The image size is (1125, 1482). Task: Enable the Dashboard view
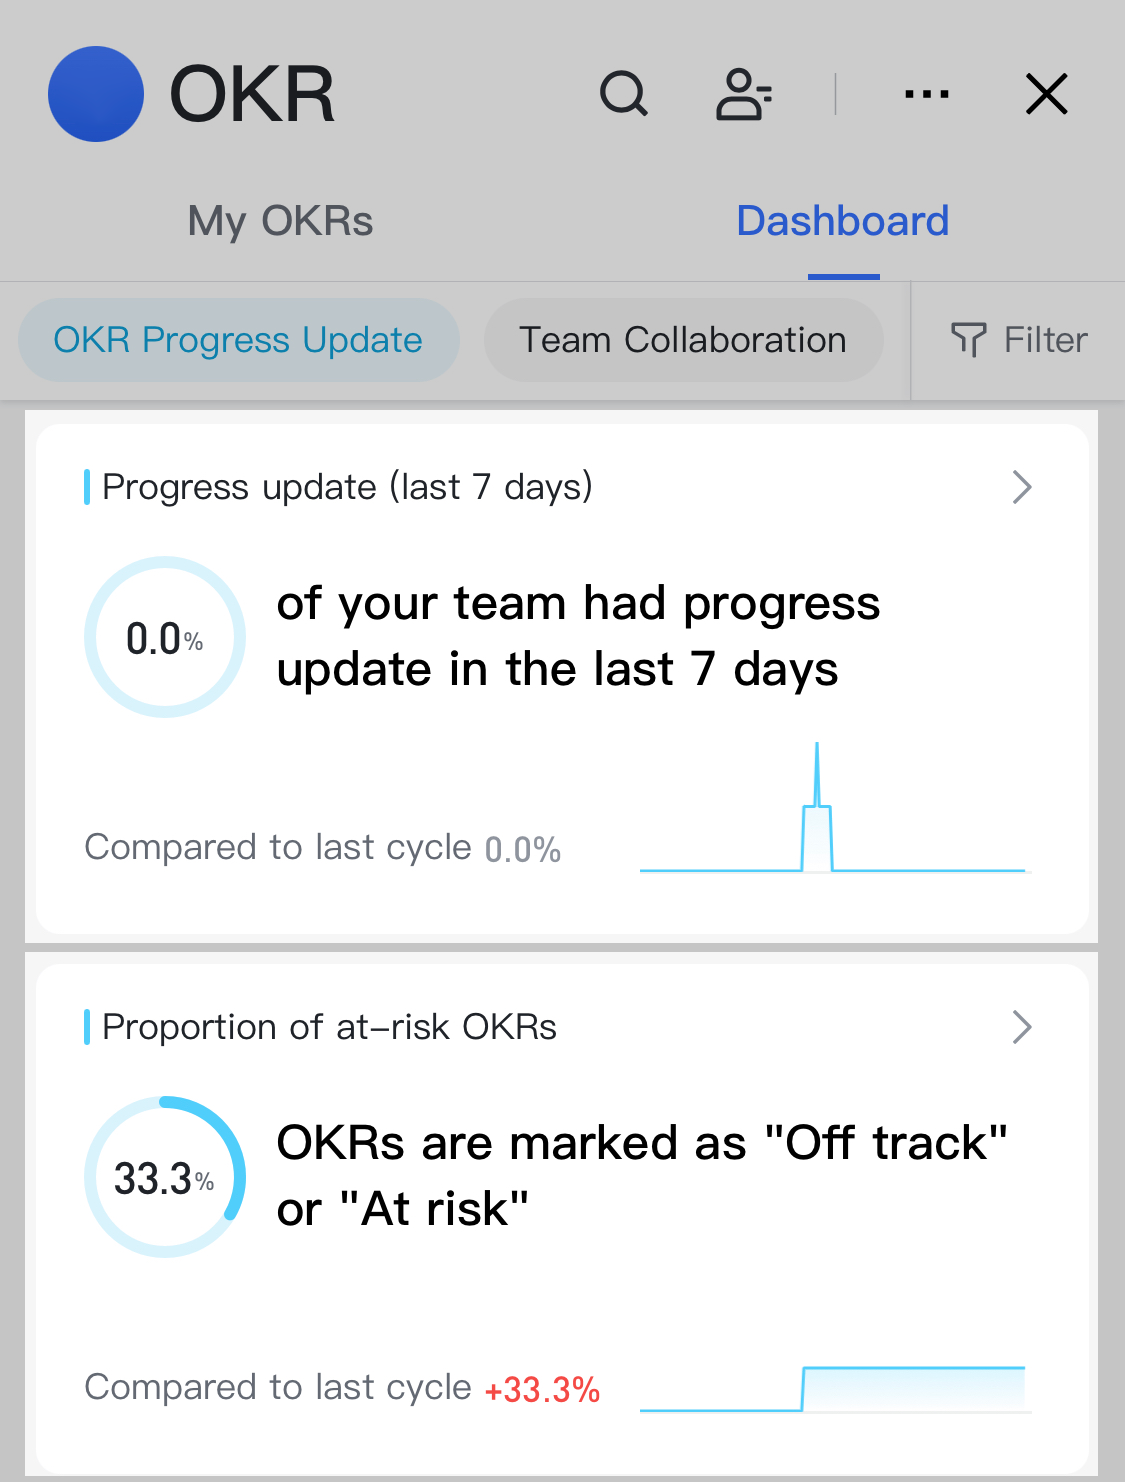pos(843,220)
